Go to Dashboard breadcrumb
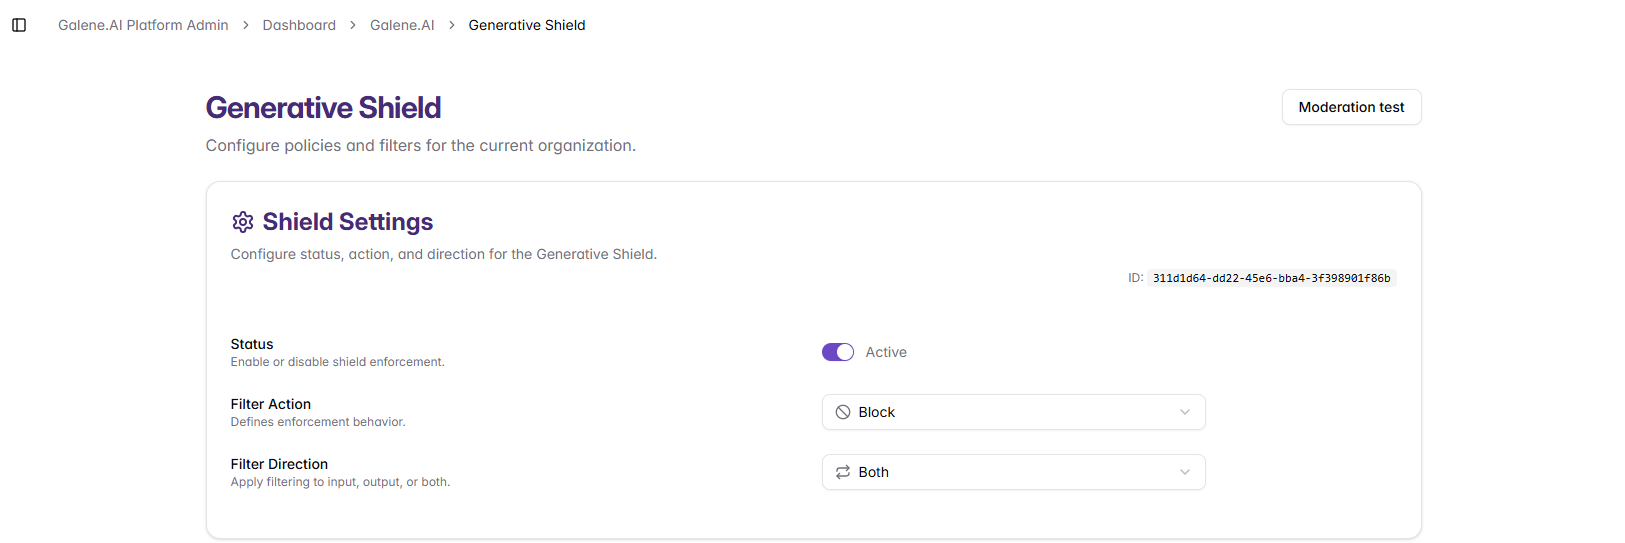Screen dimensions: 1625x543 point(299,25)
